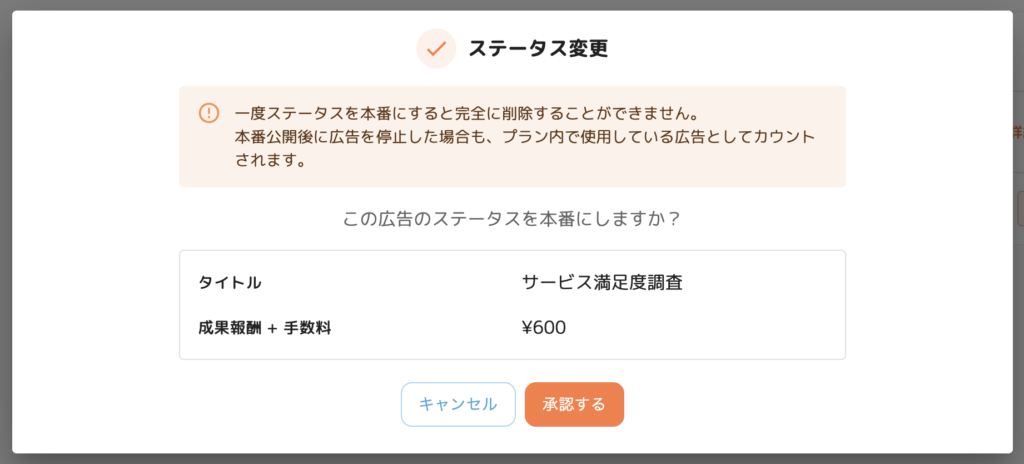
Task: Click the 成果報酬 + 手数料 label
Action: (264, 328)
